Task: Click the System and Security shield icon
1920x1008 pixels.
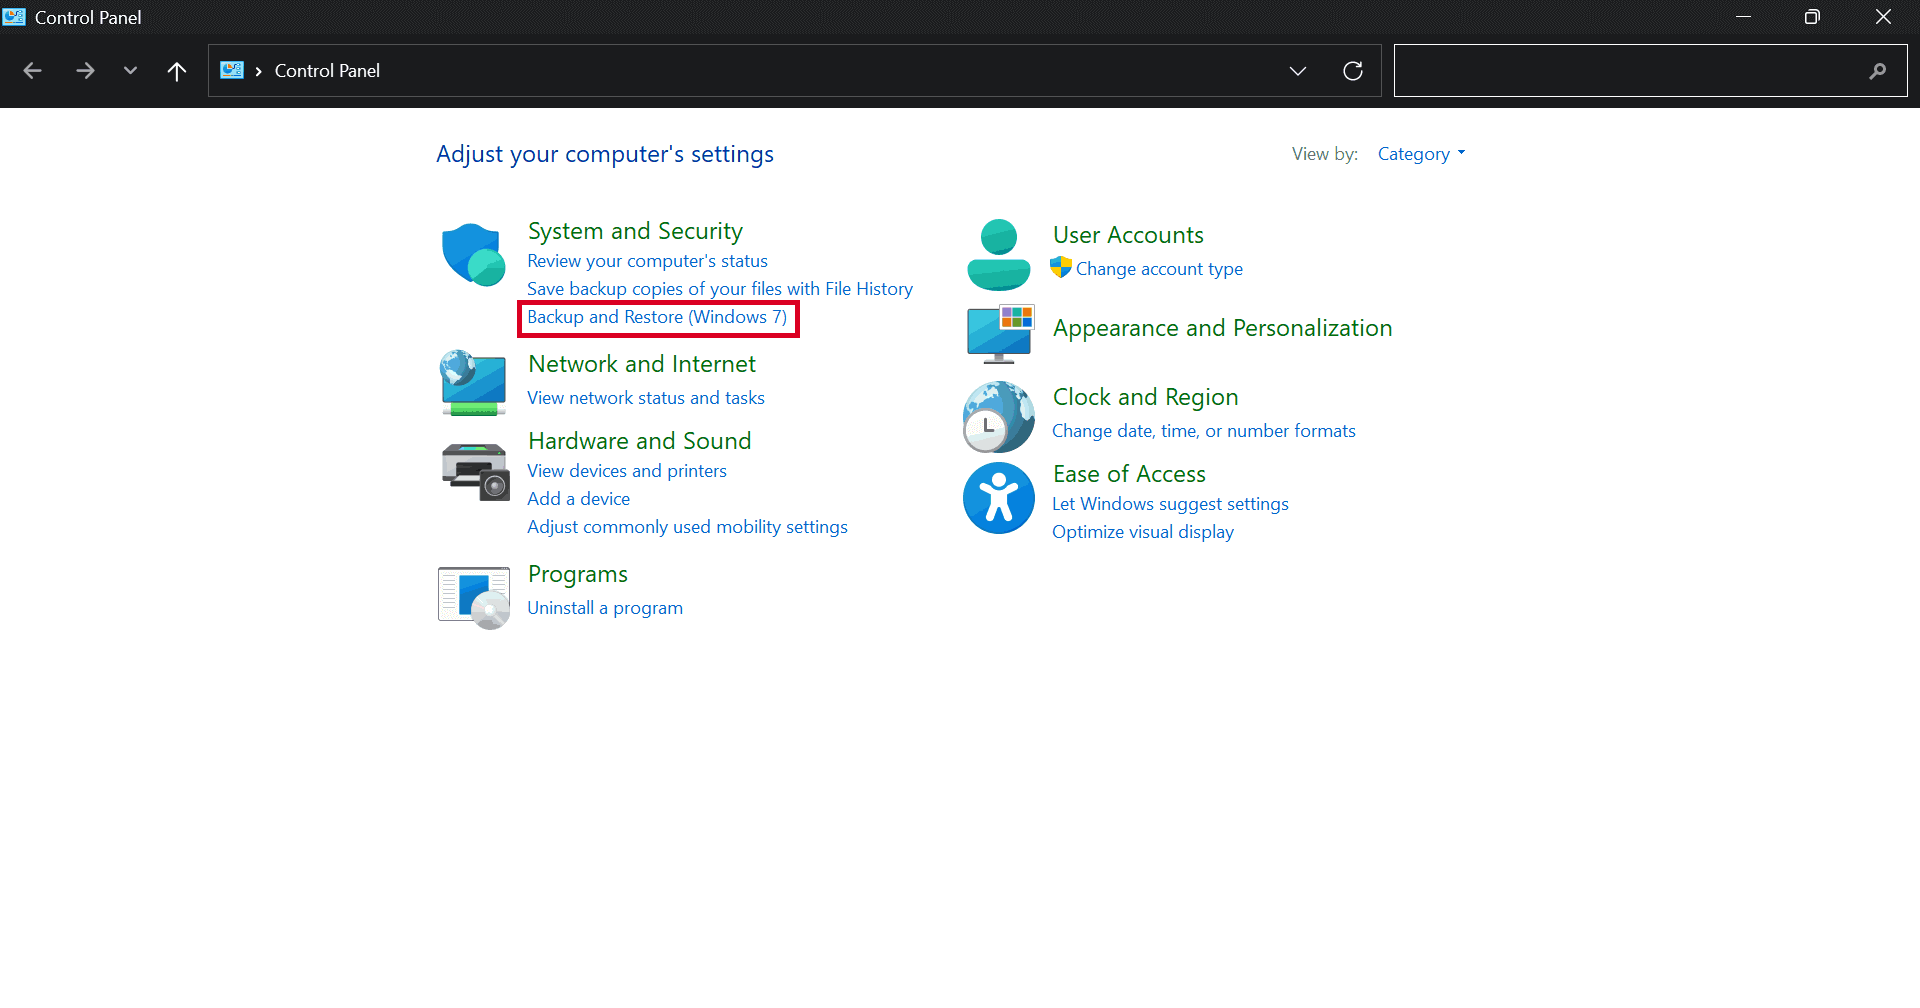Action: point(472,253)
